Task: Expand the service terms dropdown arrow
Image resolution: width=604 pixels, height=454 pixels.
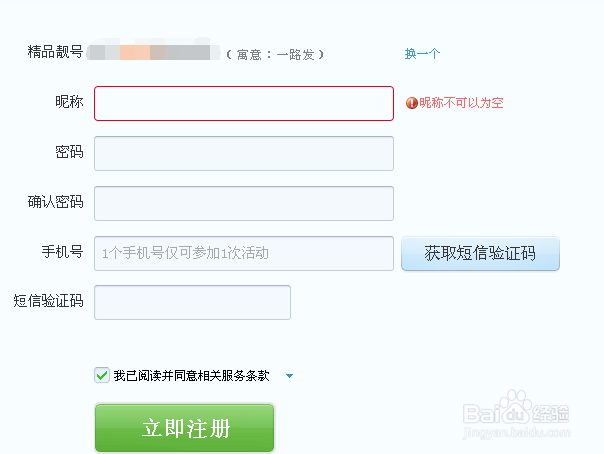Action: point(289,376)
